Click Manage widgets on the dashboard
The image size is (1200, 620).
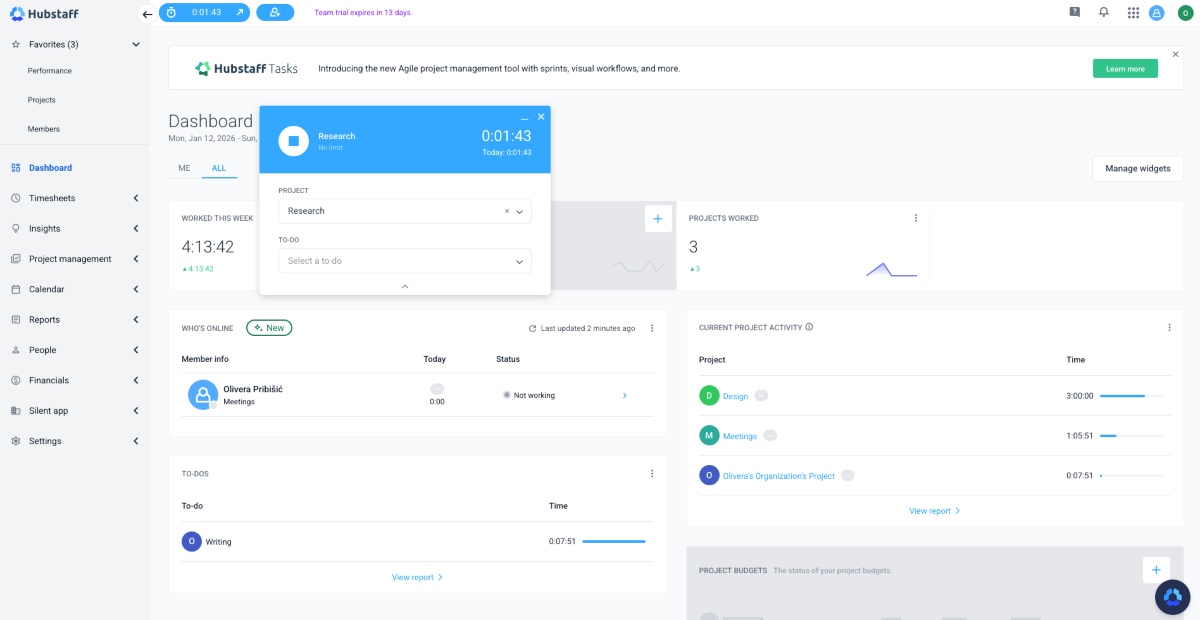tap(1137, 168)
